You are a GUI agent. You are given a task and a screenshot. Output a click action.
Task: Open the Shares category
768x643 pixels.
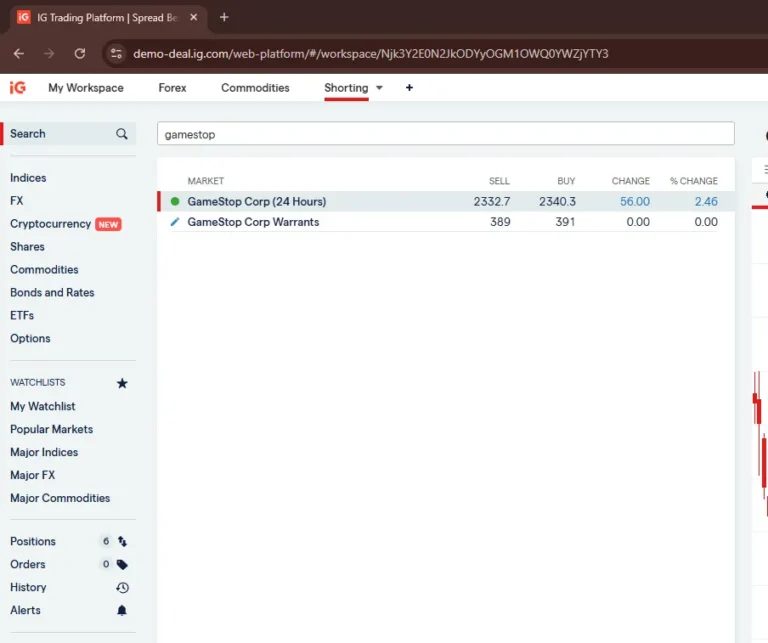click(x=27, y=247)
